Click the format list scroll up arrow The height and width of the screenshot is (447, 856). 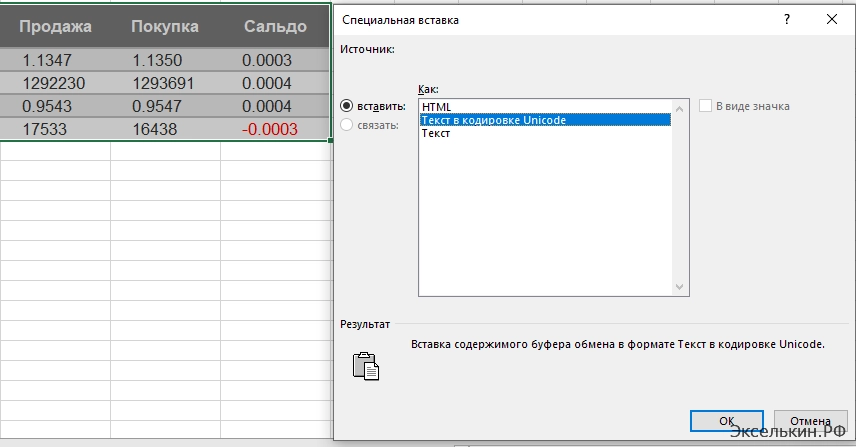coord(681,107)
